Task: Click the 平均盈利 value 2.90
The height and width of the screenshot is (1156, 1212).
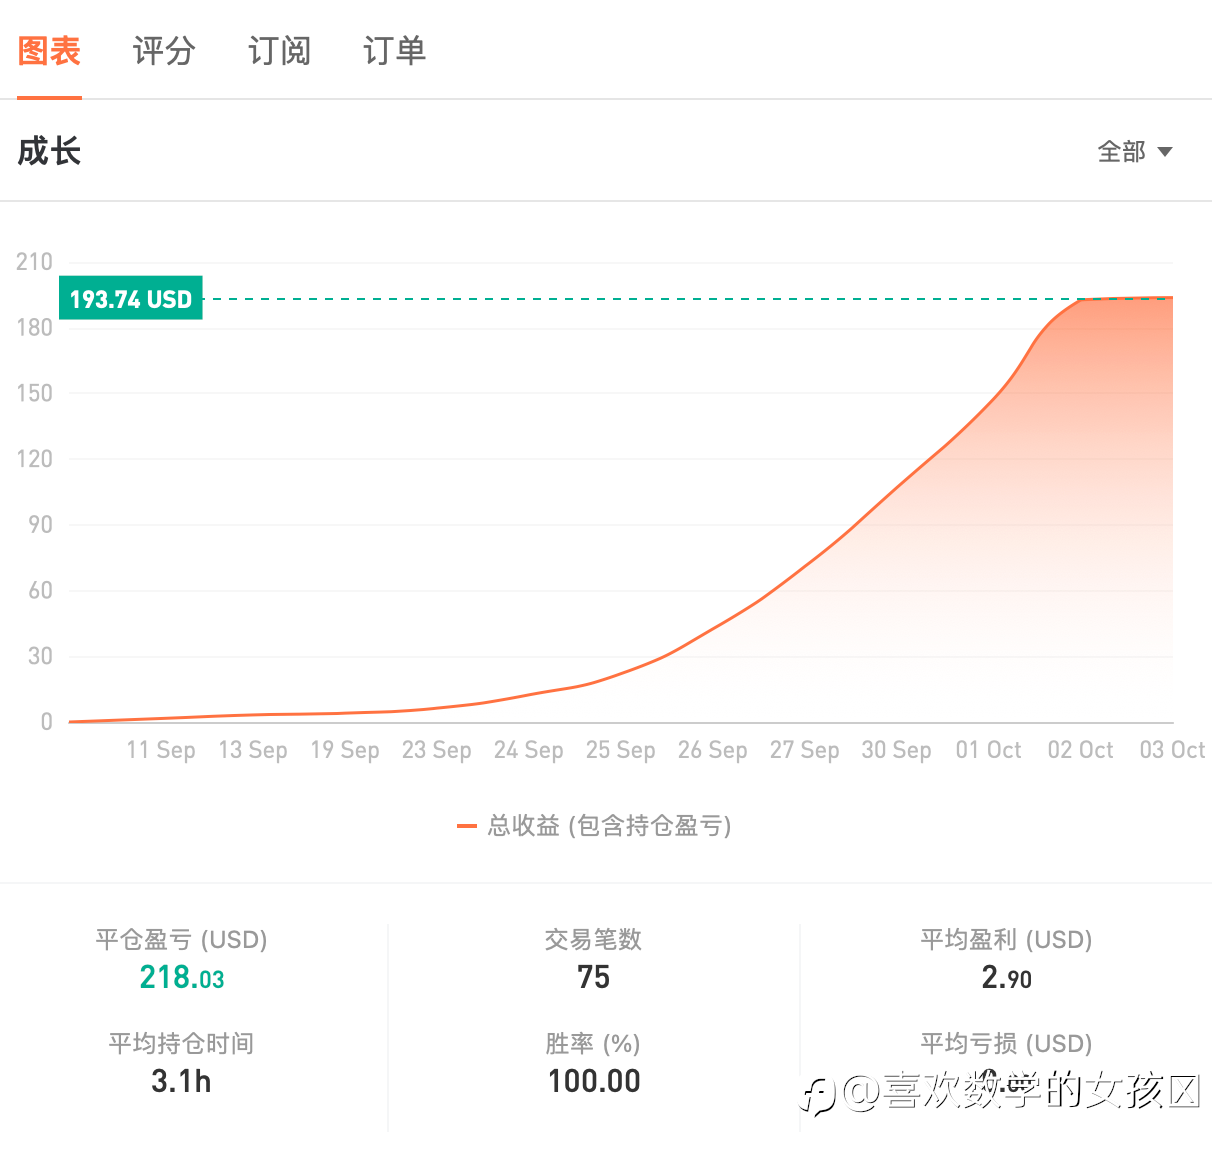Action: pos(1006,977)
